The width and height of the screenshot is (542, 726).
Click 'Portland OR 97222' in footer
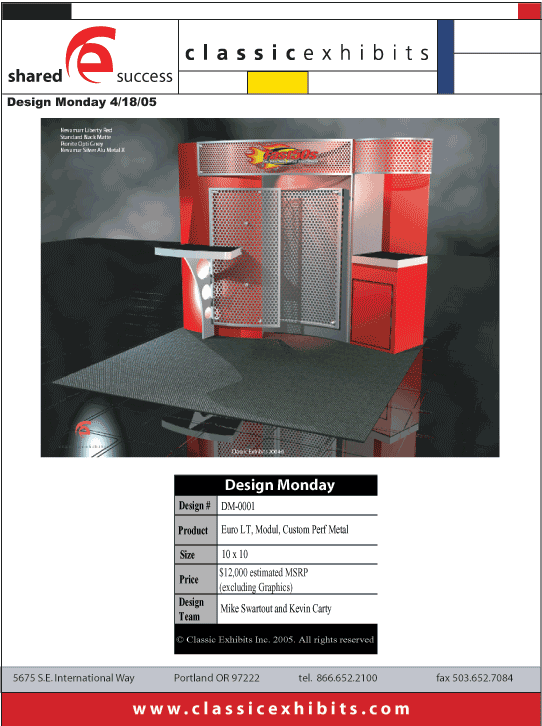point(217,678)
